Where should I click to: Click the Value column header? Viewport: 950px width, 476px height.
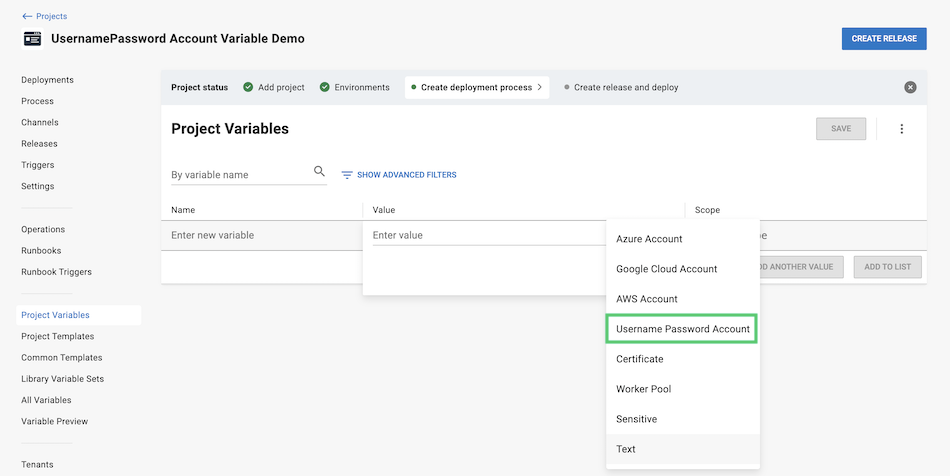coord(384,210)
